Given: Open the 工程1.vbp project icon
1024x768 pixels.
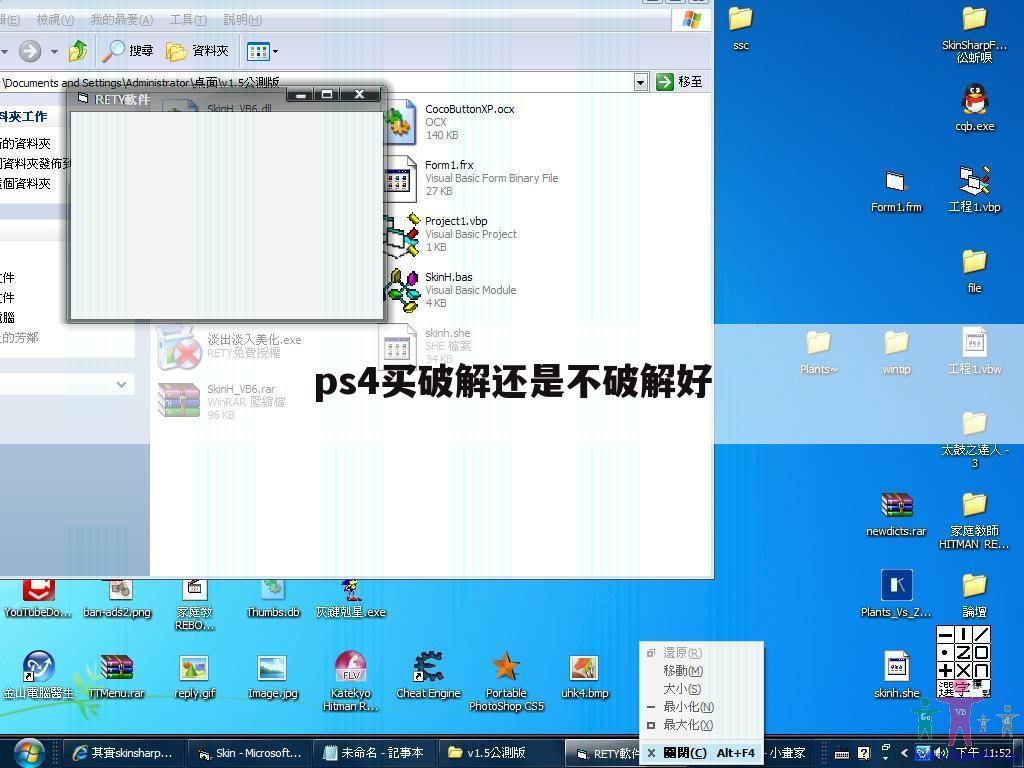Looking at the screenshot, I should point(974,182).
